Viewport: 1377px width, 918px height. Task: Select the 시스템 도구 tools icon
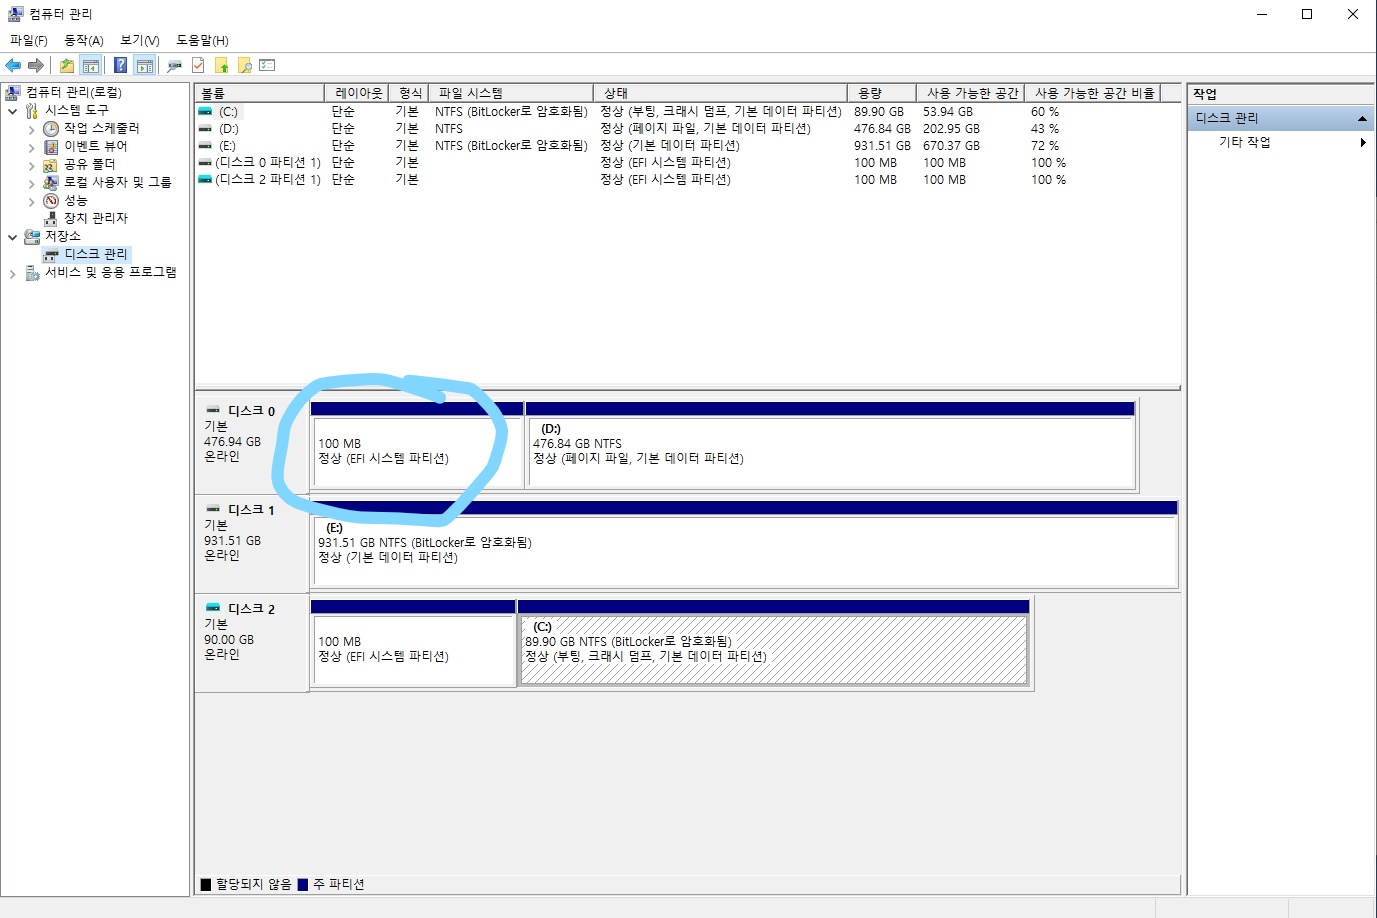tap(32, 111)
